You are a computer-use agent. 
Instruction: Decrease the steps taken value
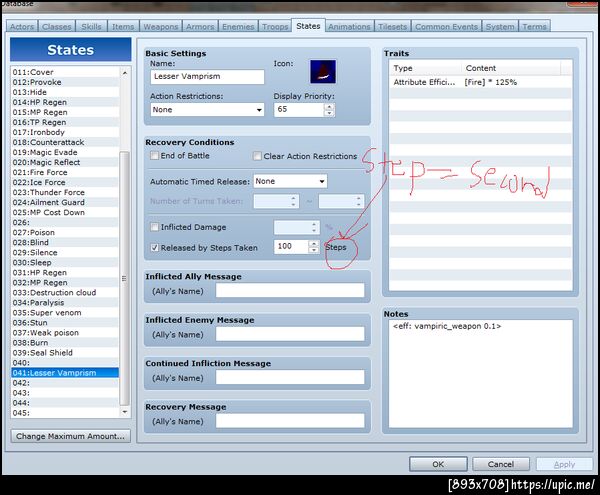313,250
